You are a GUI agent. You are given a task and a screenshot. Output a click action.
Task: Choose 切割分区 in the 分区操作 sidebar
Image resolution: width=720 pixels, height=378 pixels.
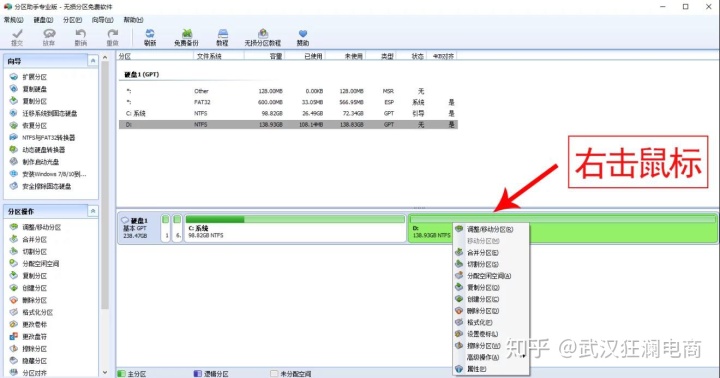pos(28,251)
